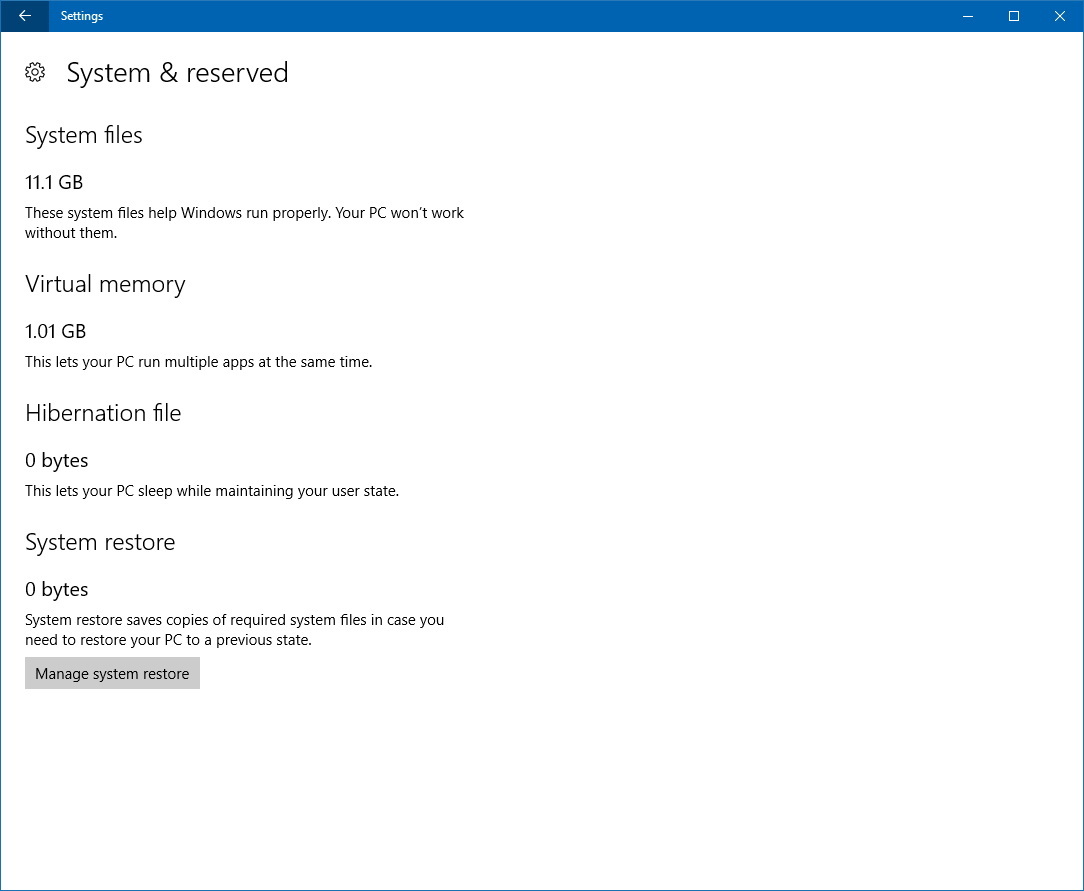Click the gear icon beside the page title
1084x891 pixels.
35,72
